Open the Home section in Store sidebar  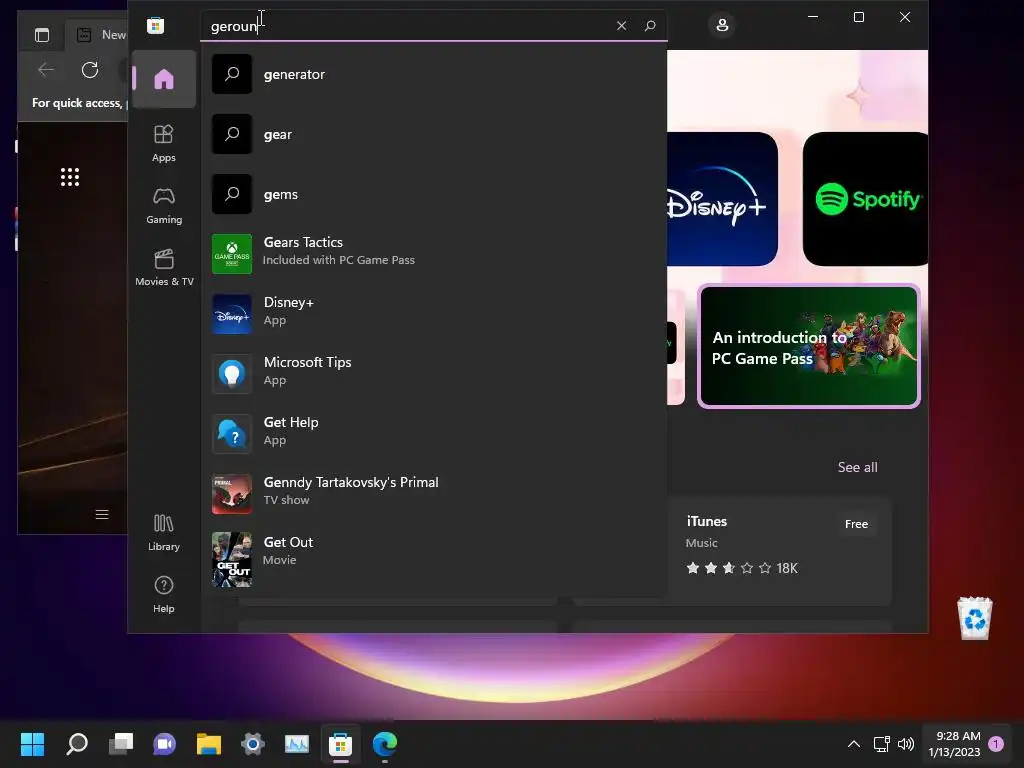tap(164, 79)
